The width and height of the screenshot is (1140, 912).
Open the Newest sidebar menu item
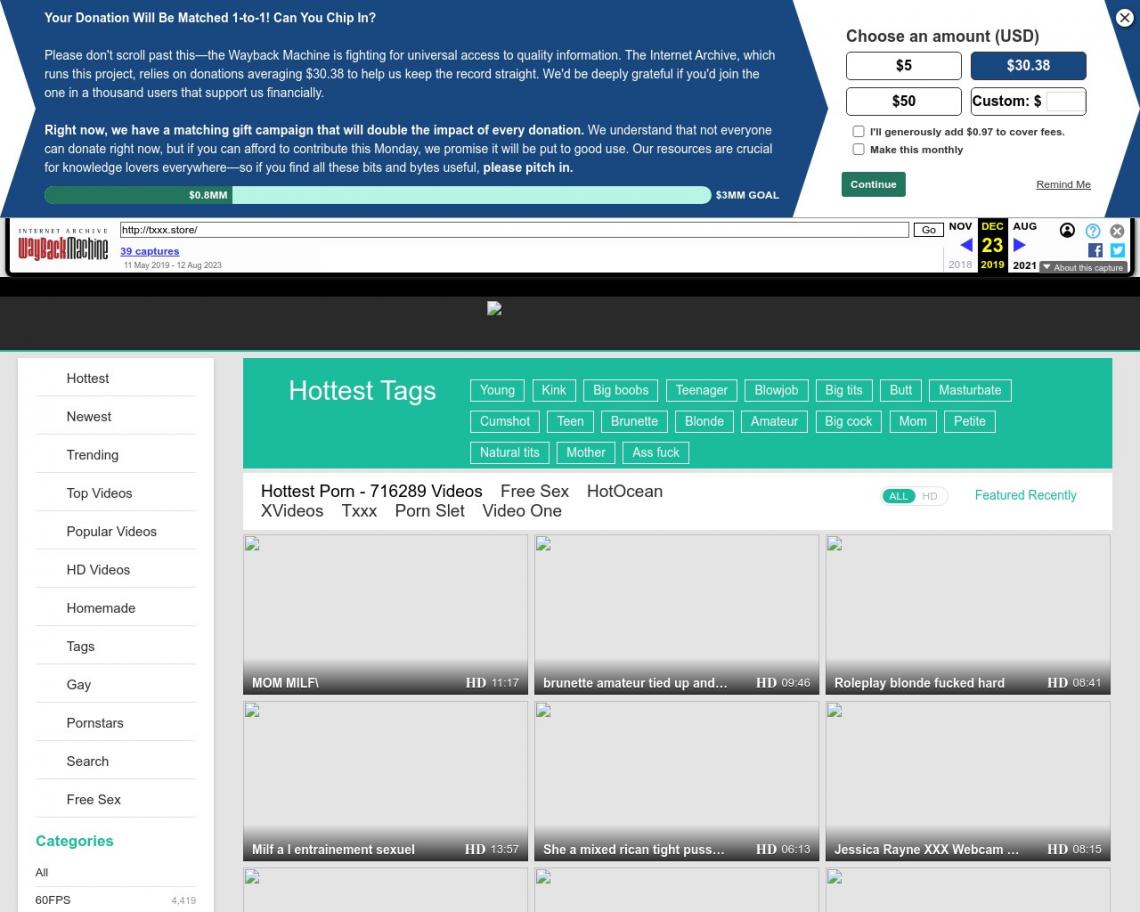coord(89,417)
